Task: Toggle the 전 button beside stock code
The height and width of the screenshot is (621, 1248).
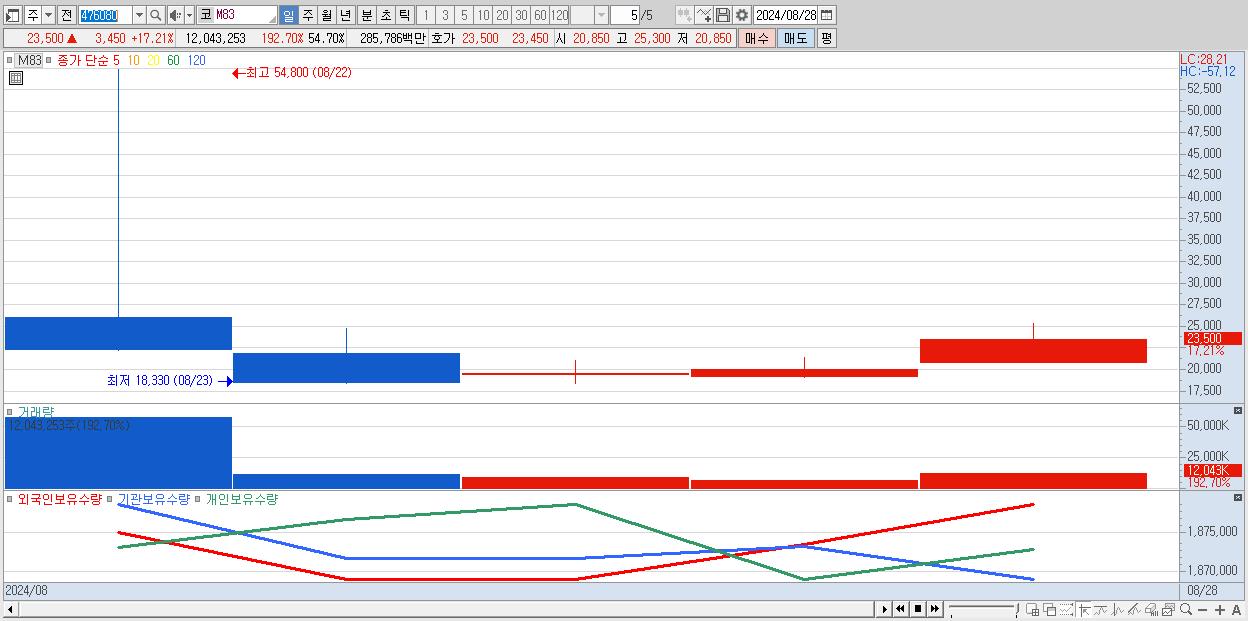Action: point(66,15)
